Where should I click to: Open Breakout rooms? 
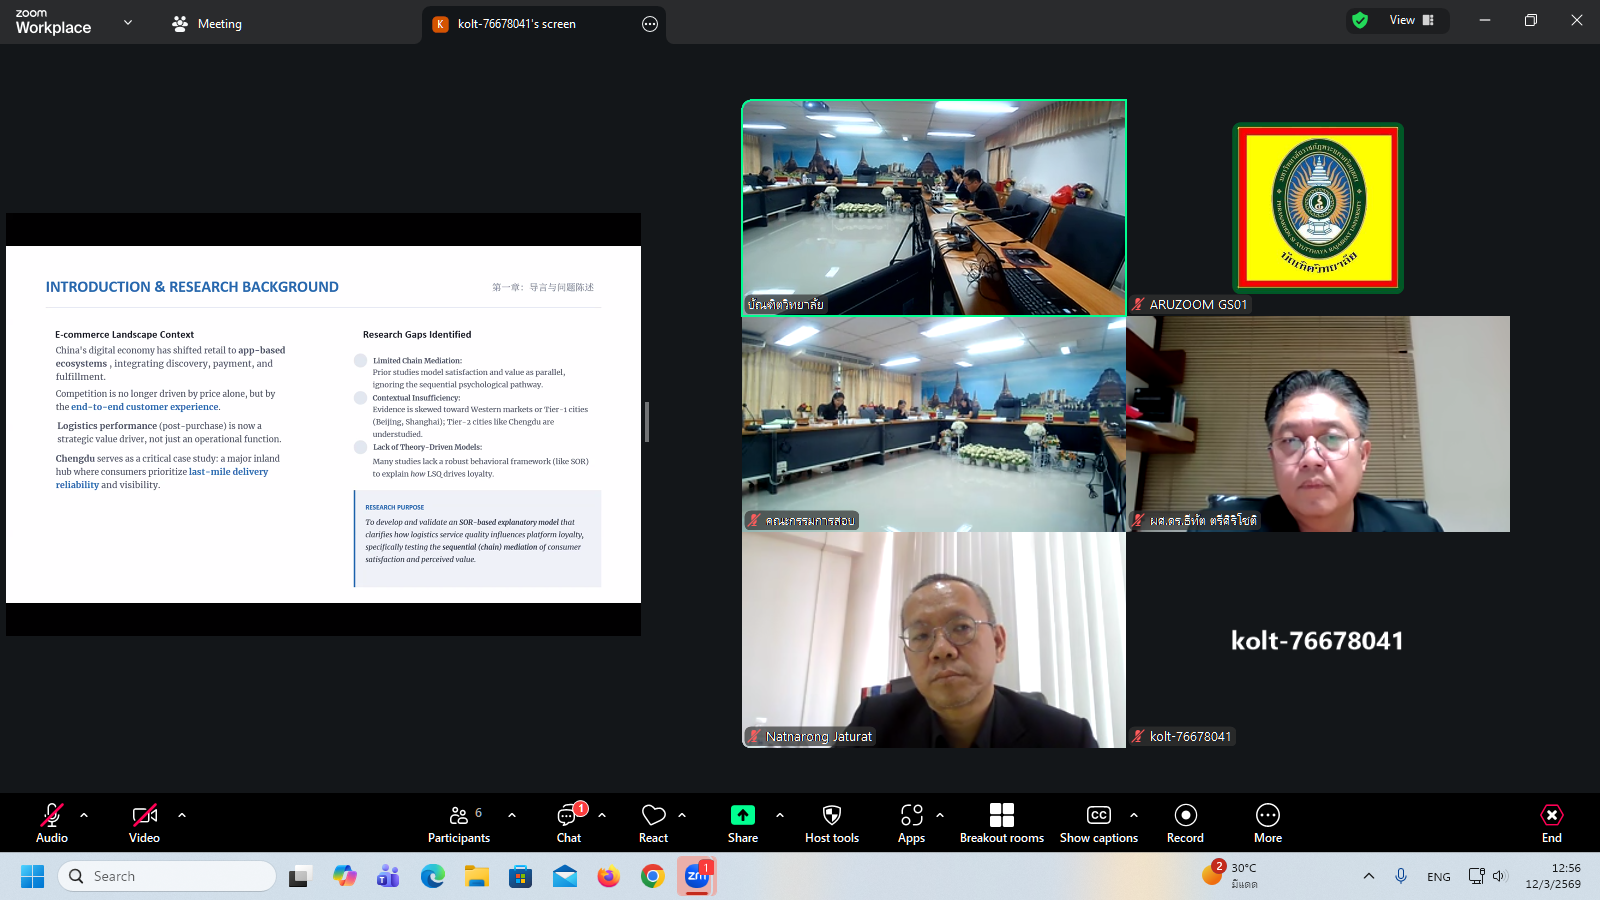1001,823
